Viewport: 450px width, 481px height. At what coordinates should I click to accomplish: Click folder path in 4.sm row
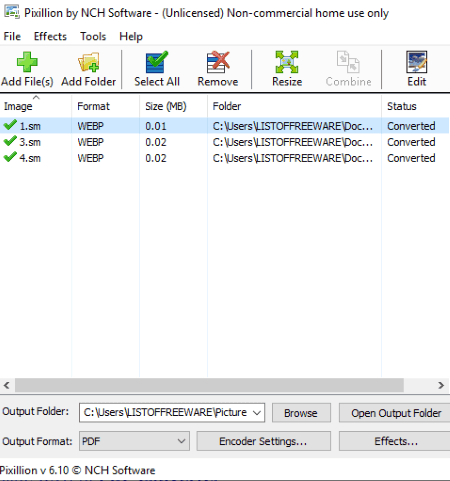293,158
